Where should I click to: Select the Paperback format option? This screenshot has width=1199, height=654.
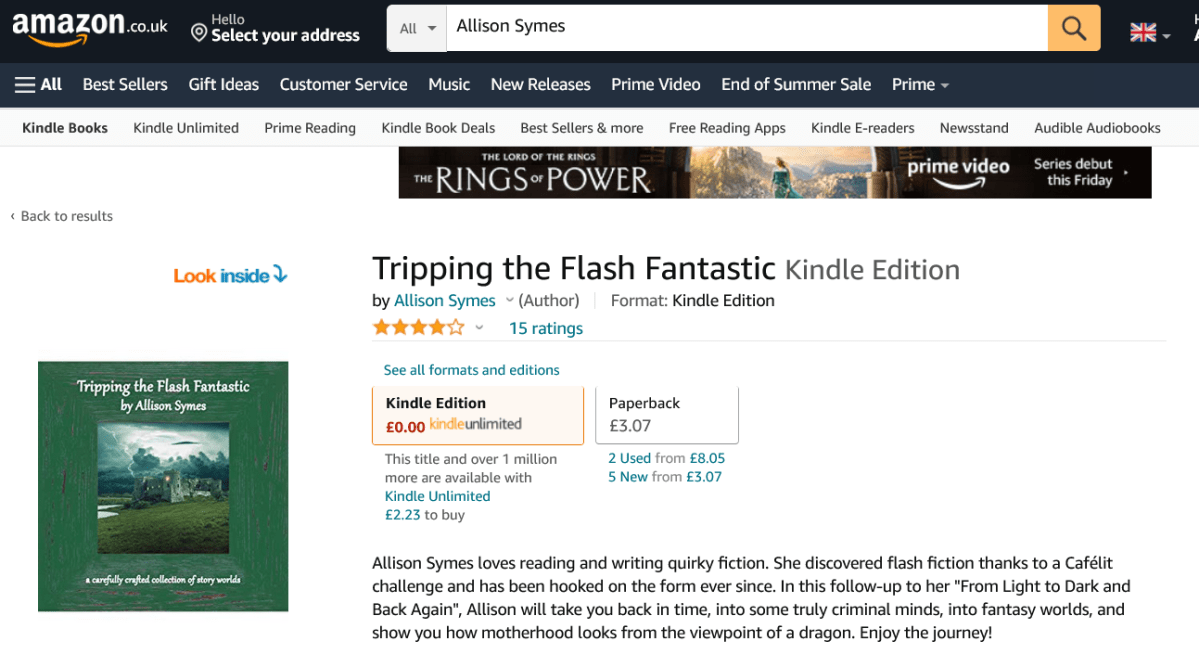click(667, 415)
